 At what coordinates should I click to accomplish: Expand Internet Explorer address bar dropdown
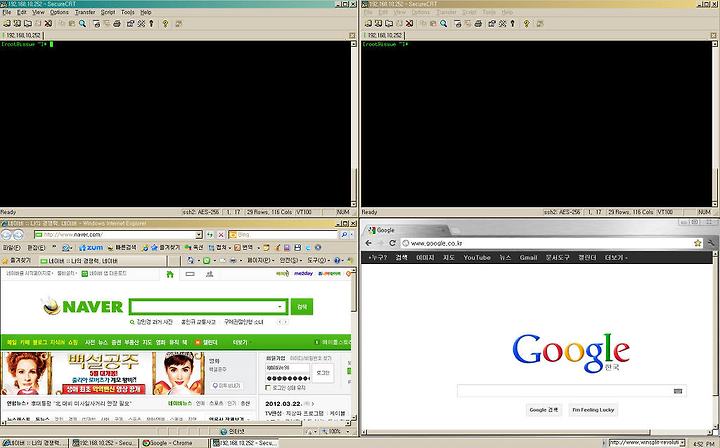click(199, 235)
